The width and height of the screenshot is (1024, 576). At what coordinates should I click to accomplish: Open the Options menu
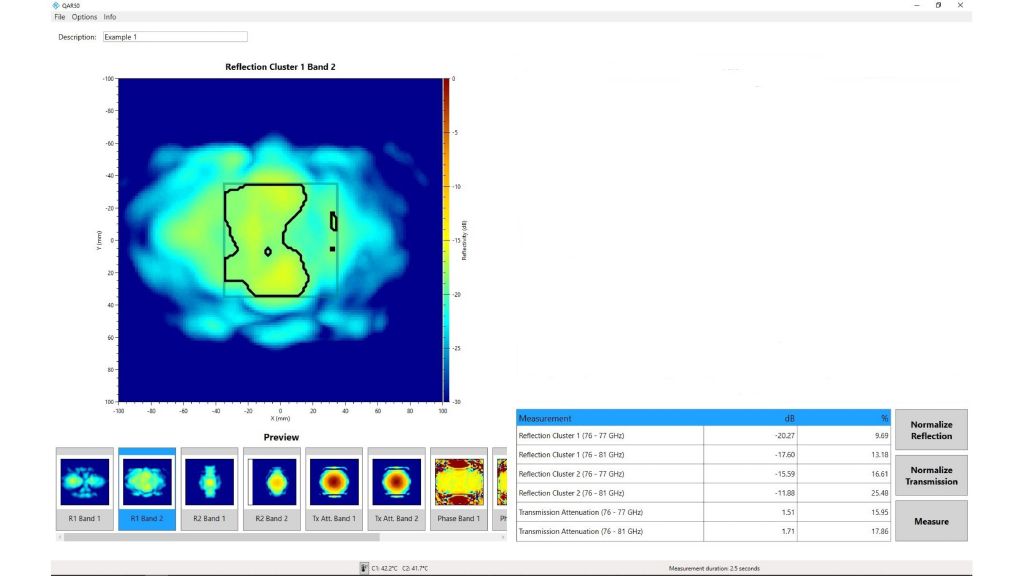point(85,16)
